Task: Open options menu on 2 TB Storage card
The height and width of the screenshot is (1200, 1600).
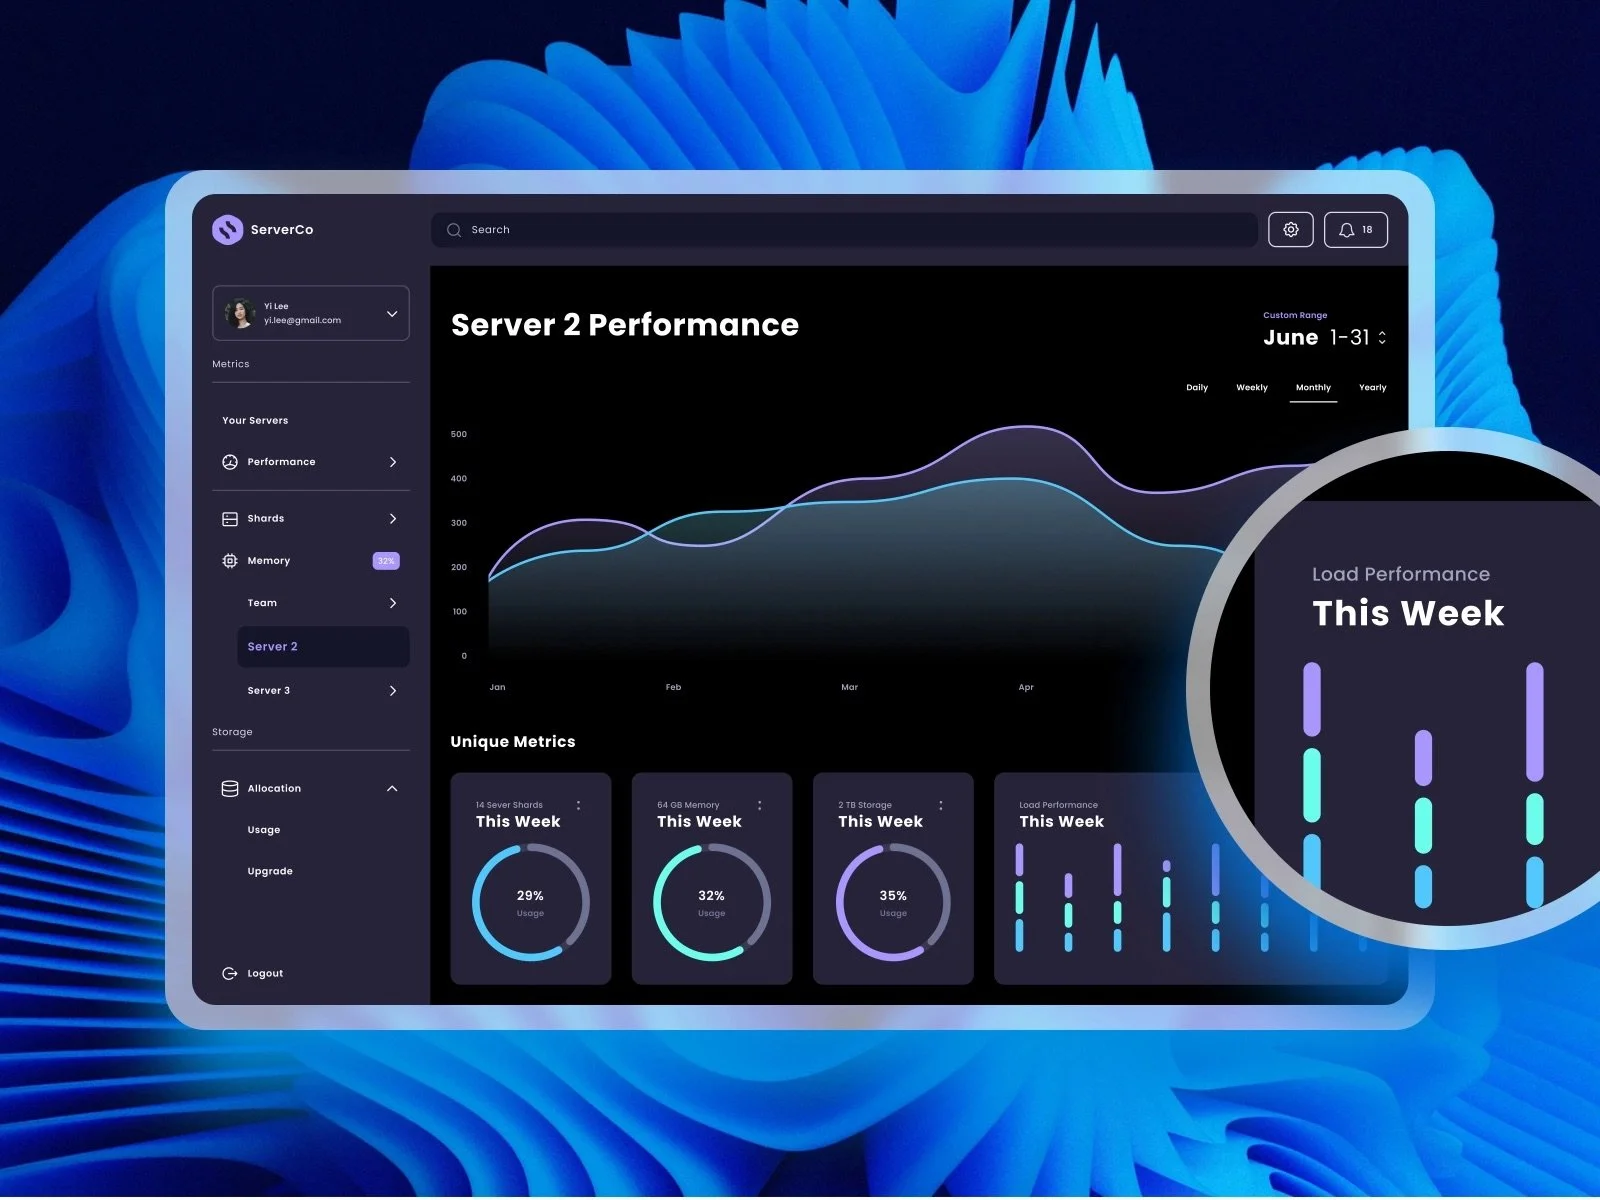Action: tap(941, 805)
